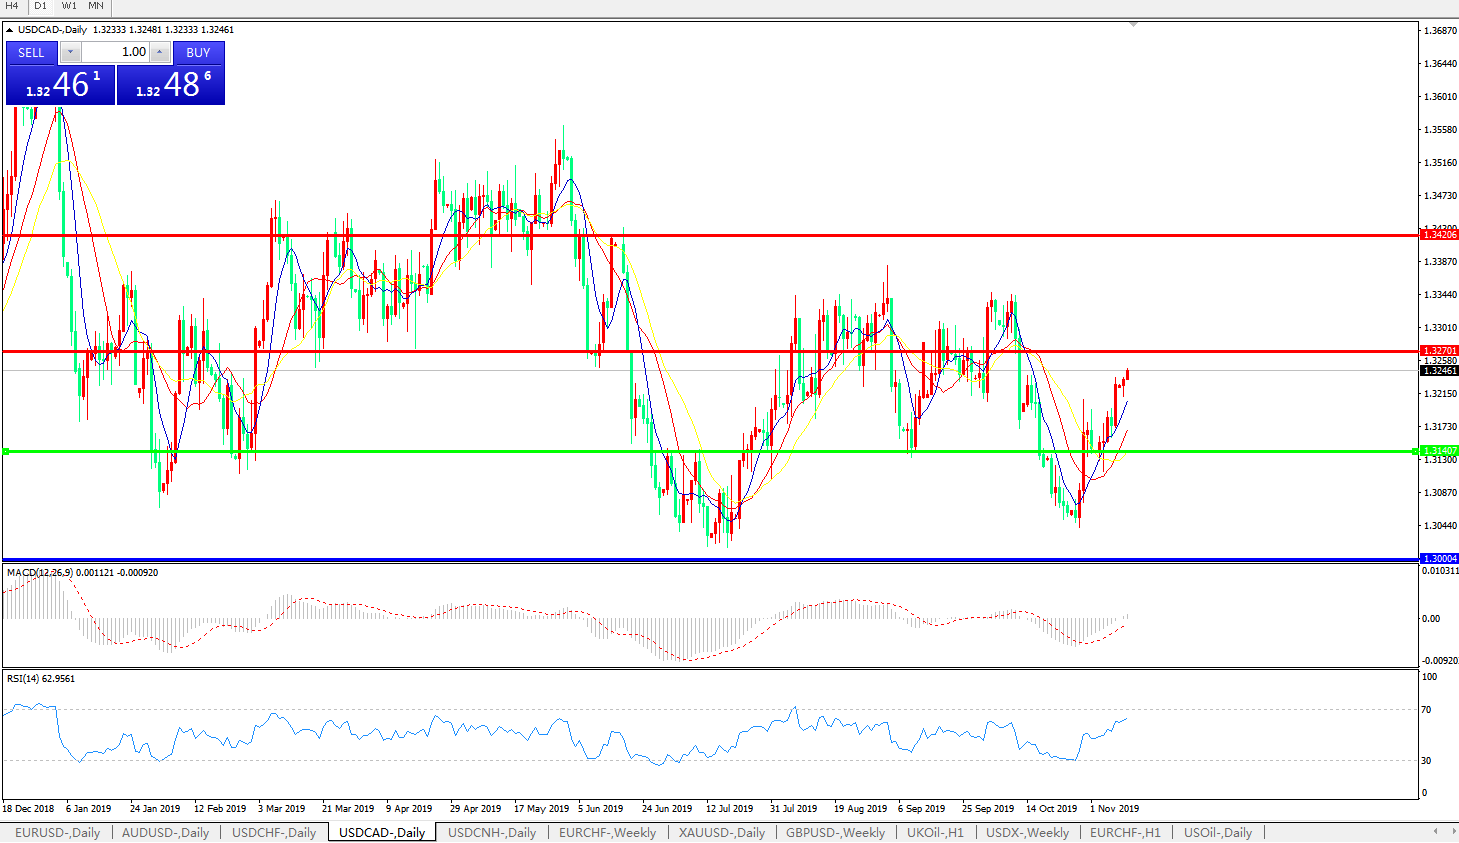Click the lot volume 1.00 field

point(115,52)
